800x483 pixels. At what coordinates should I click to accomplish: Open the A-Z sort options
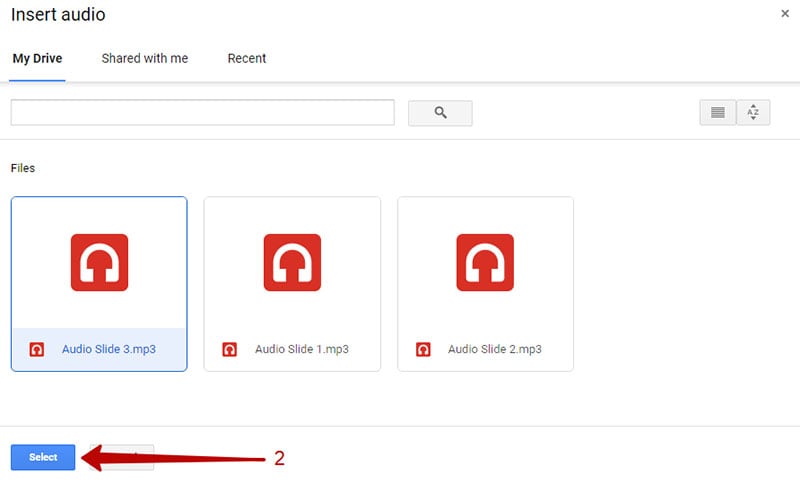point(753,112)
